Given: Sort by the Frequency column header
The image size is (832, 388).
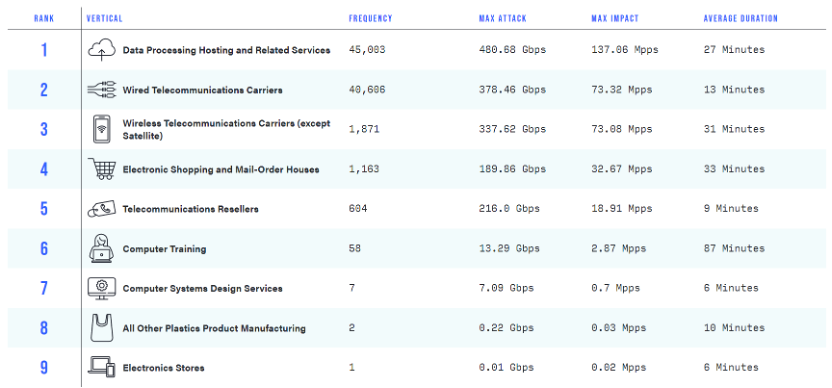Looking at the screenshot, I should tap(370, 18).
